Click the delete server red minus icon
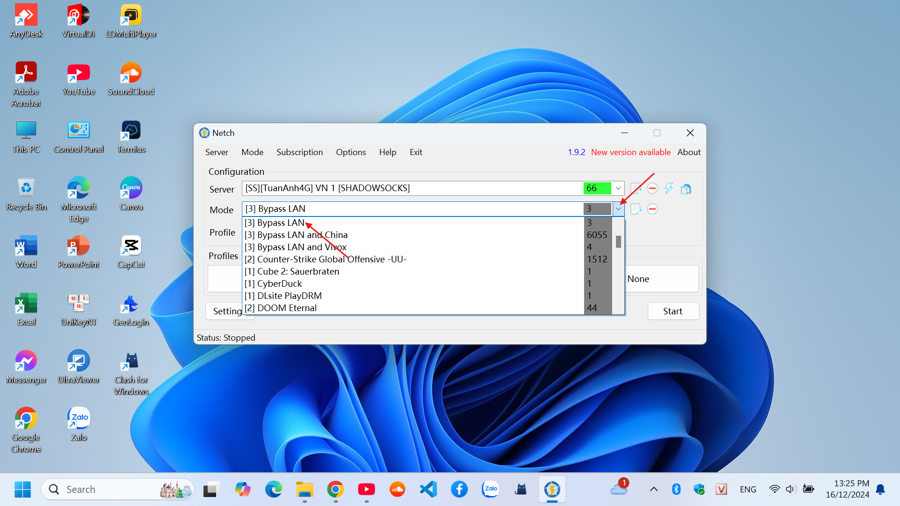The height and width of the screenshot is (506, 900). 652,188
